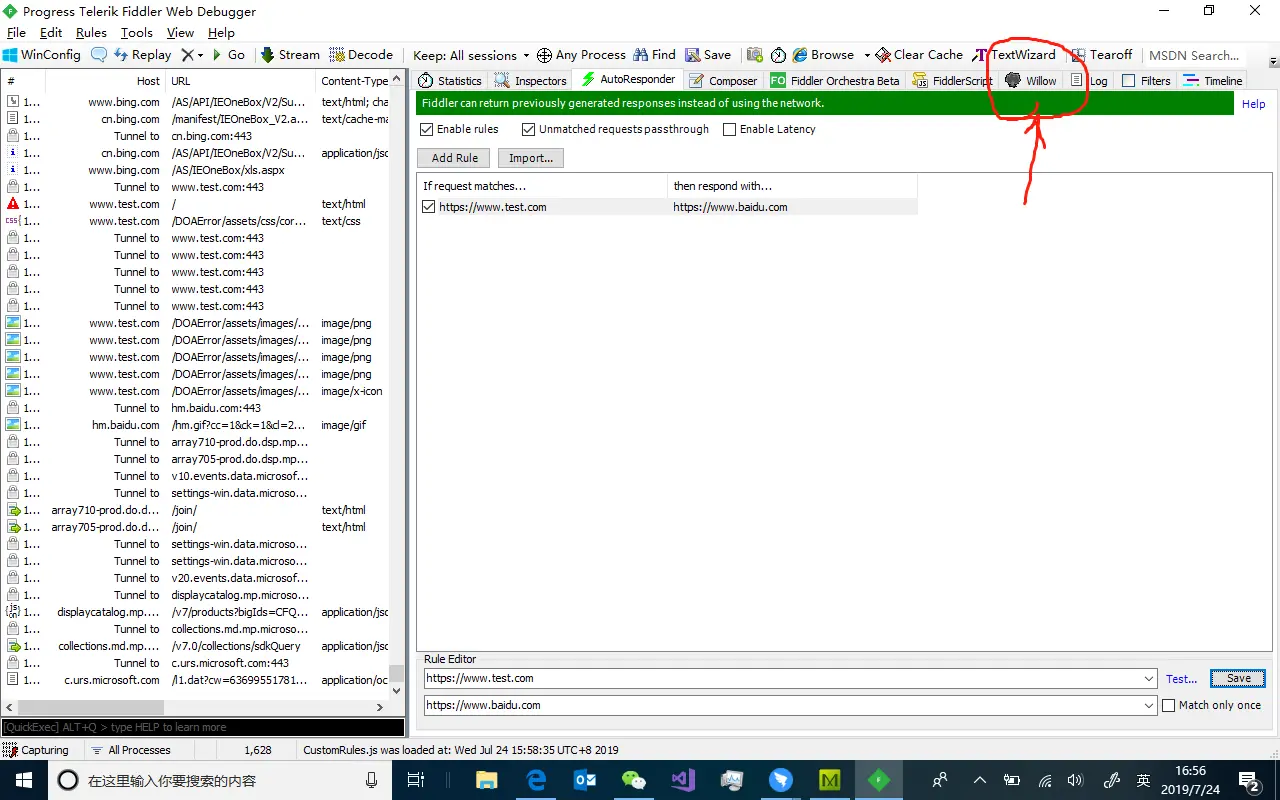Image resolution: width=1280 pixels, height=800 pixels.
Task: Open File Explorer from taskbar
Action: point(487,780)
